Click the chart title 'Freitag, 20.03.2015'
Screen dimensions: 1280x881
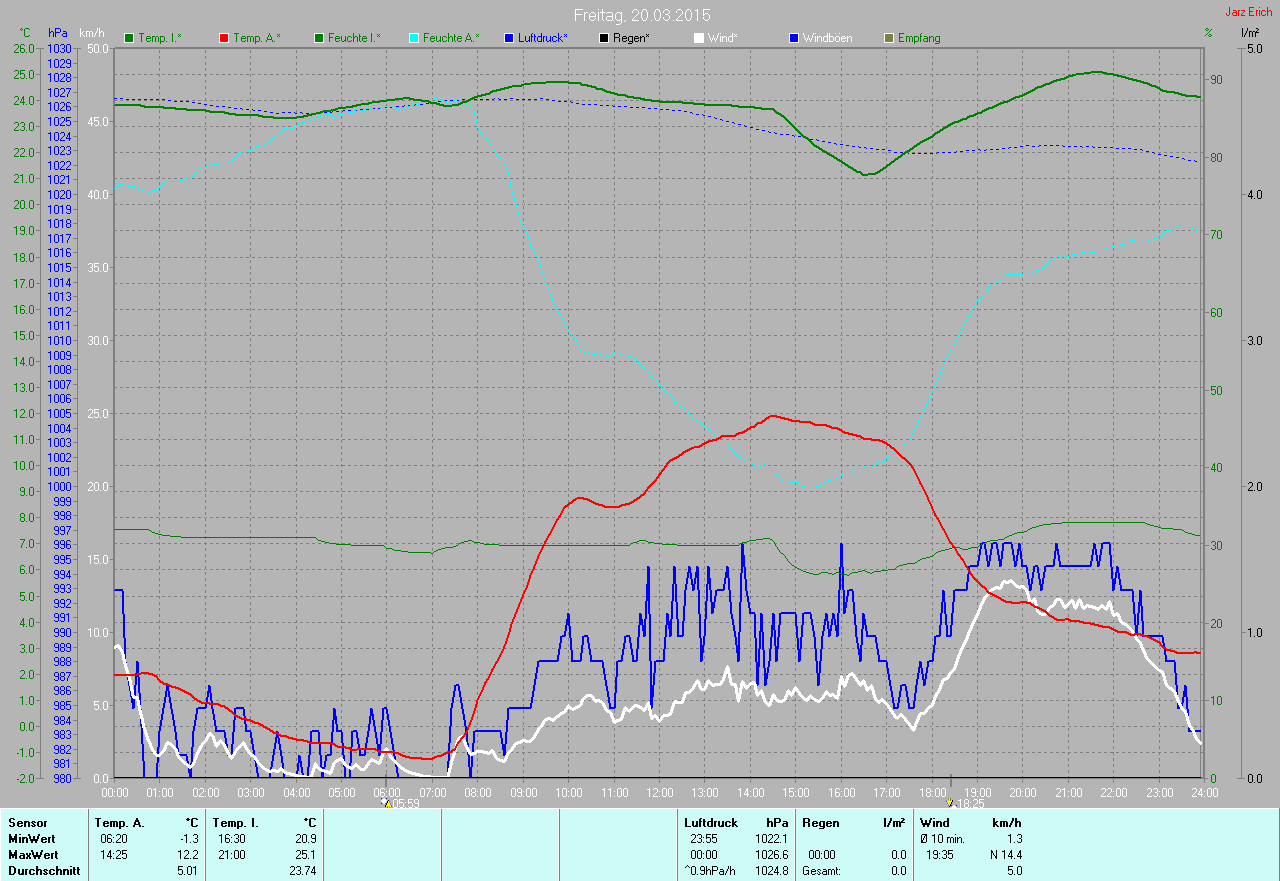pos(642,15)
